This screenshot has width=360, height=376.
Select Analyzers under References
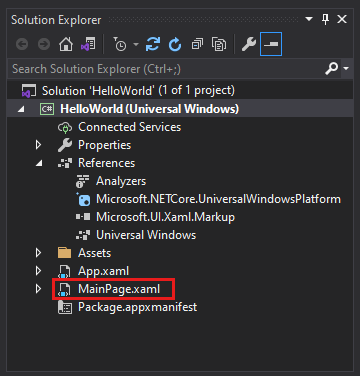(x=121, y=181)
